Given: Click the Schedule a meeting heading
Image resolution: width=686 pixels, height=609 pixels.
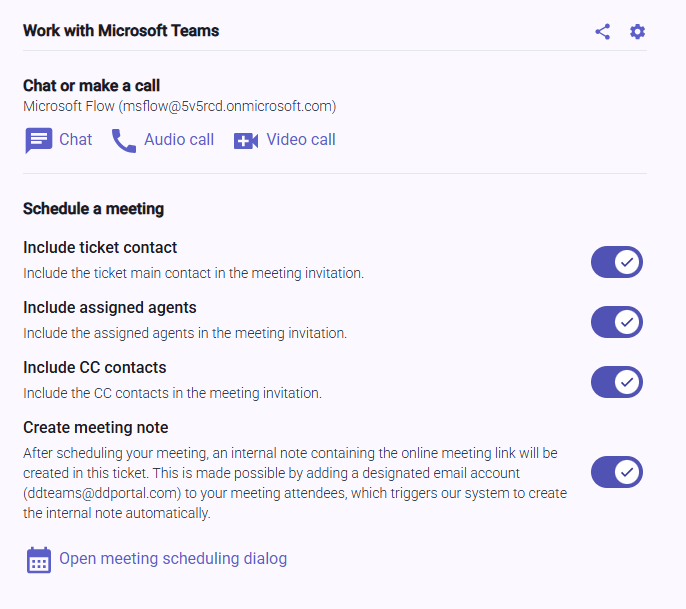Looking at the screenshot, I should click(x=93, y=209).
